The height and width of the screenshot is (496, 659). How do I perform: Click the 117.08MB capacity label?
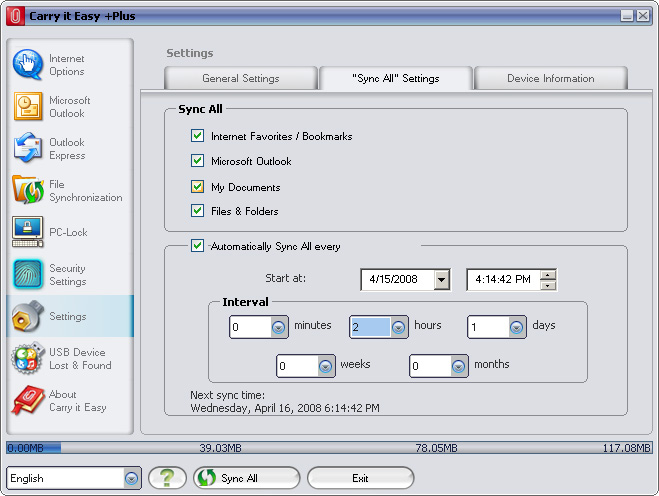pyautogui.click(x=626, y=448)
